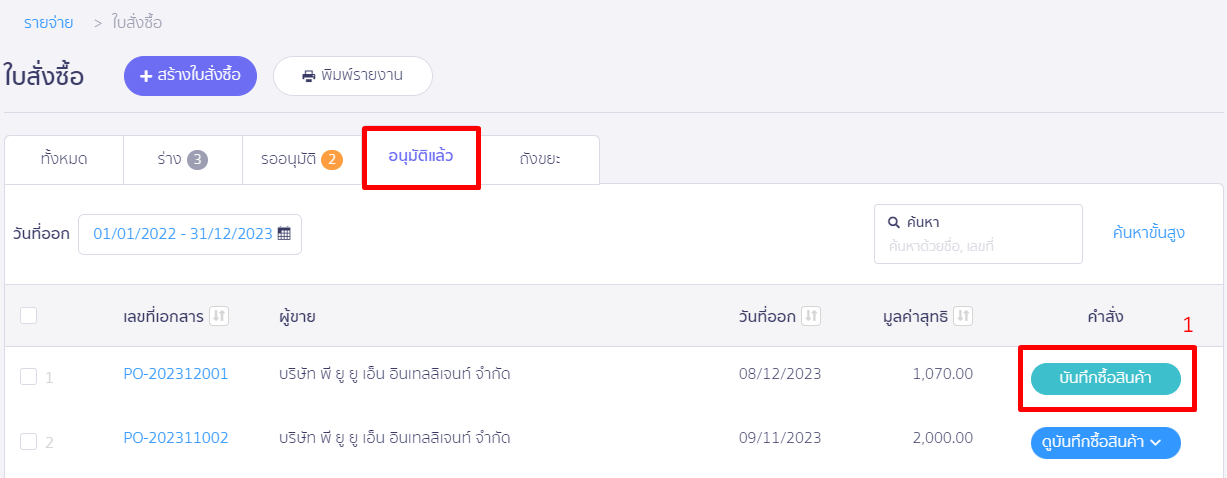Open ค้นหาขั้นสูง advanced search
The width and height of the screenshot is (1227, 478).
click(1149, 233)
